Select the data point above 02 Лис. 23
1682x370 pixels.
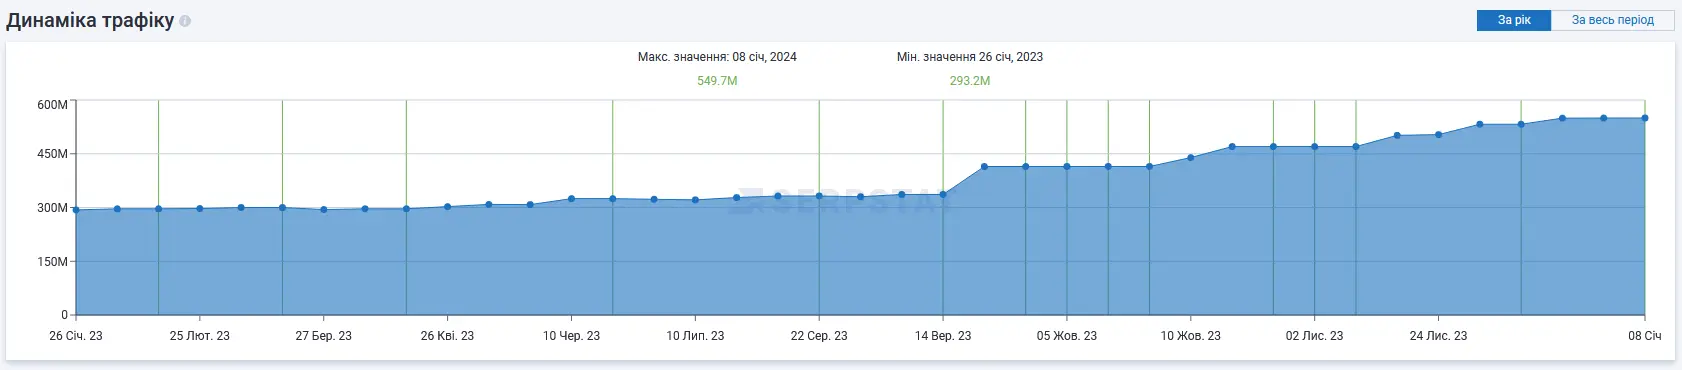(1314, 147)
